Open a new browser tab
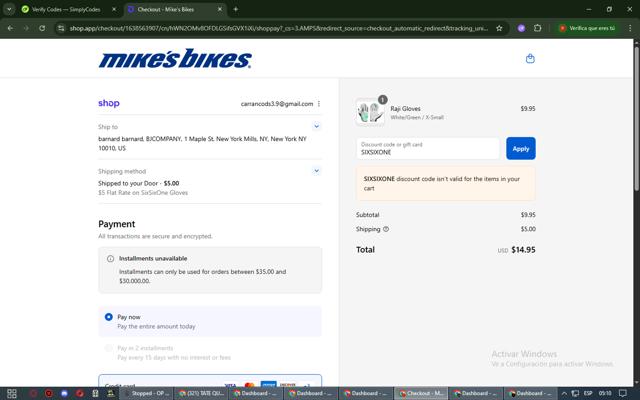 coord(236,9)
